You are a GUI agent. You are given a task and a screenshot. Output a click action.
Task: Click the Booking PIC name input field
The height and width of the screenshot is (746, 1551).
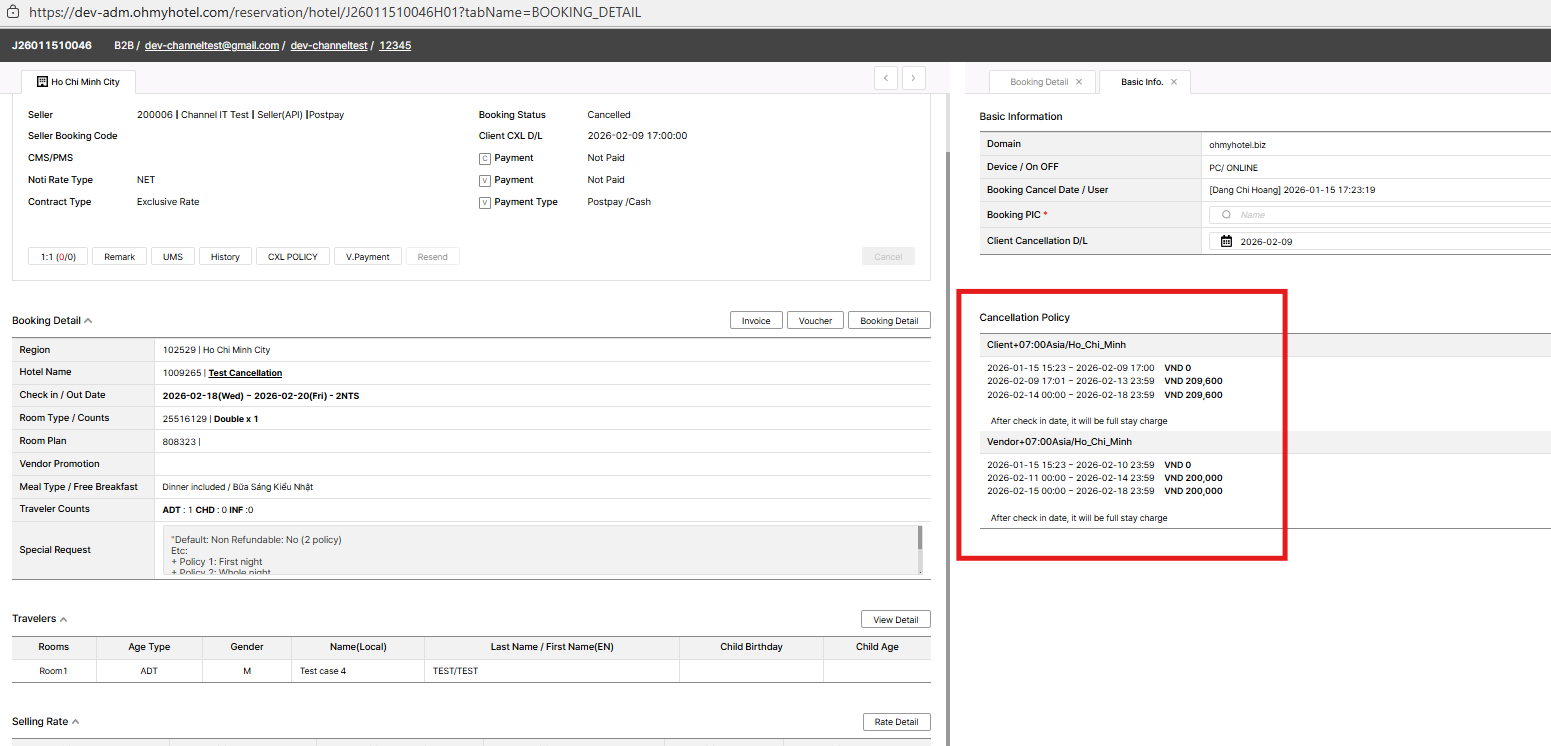pyautogui.click(x=1390, y=215)
